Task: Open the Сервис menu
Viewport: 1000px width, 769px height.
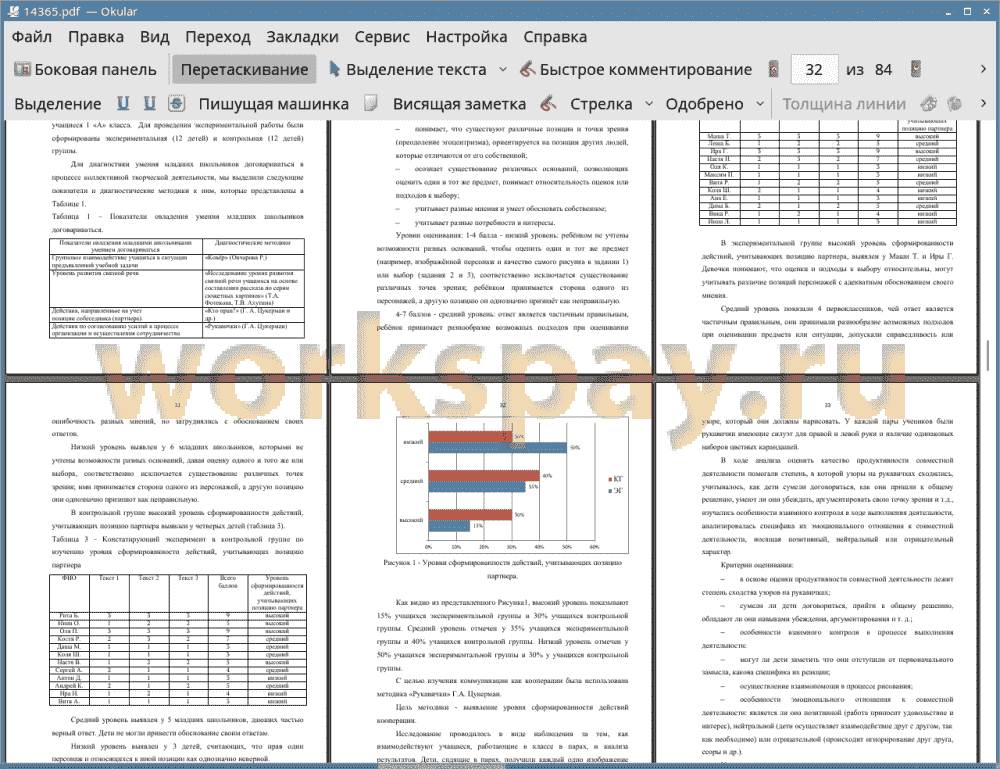Action: [x=382, y=37]
